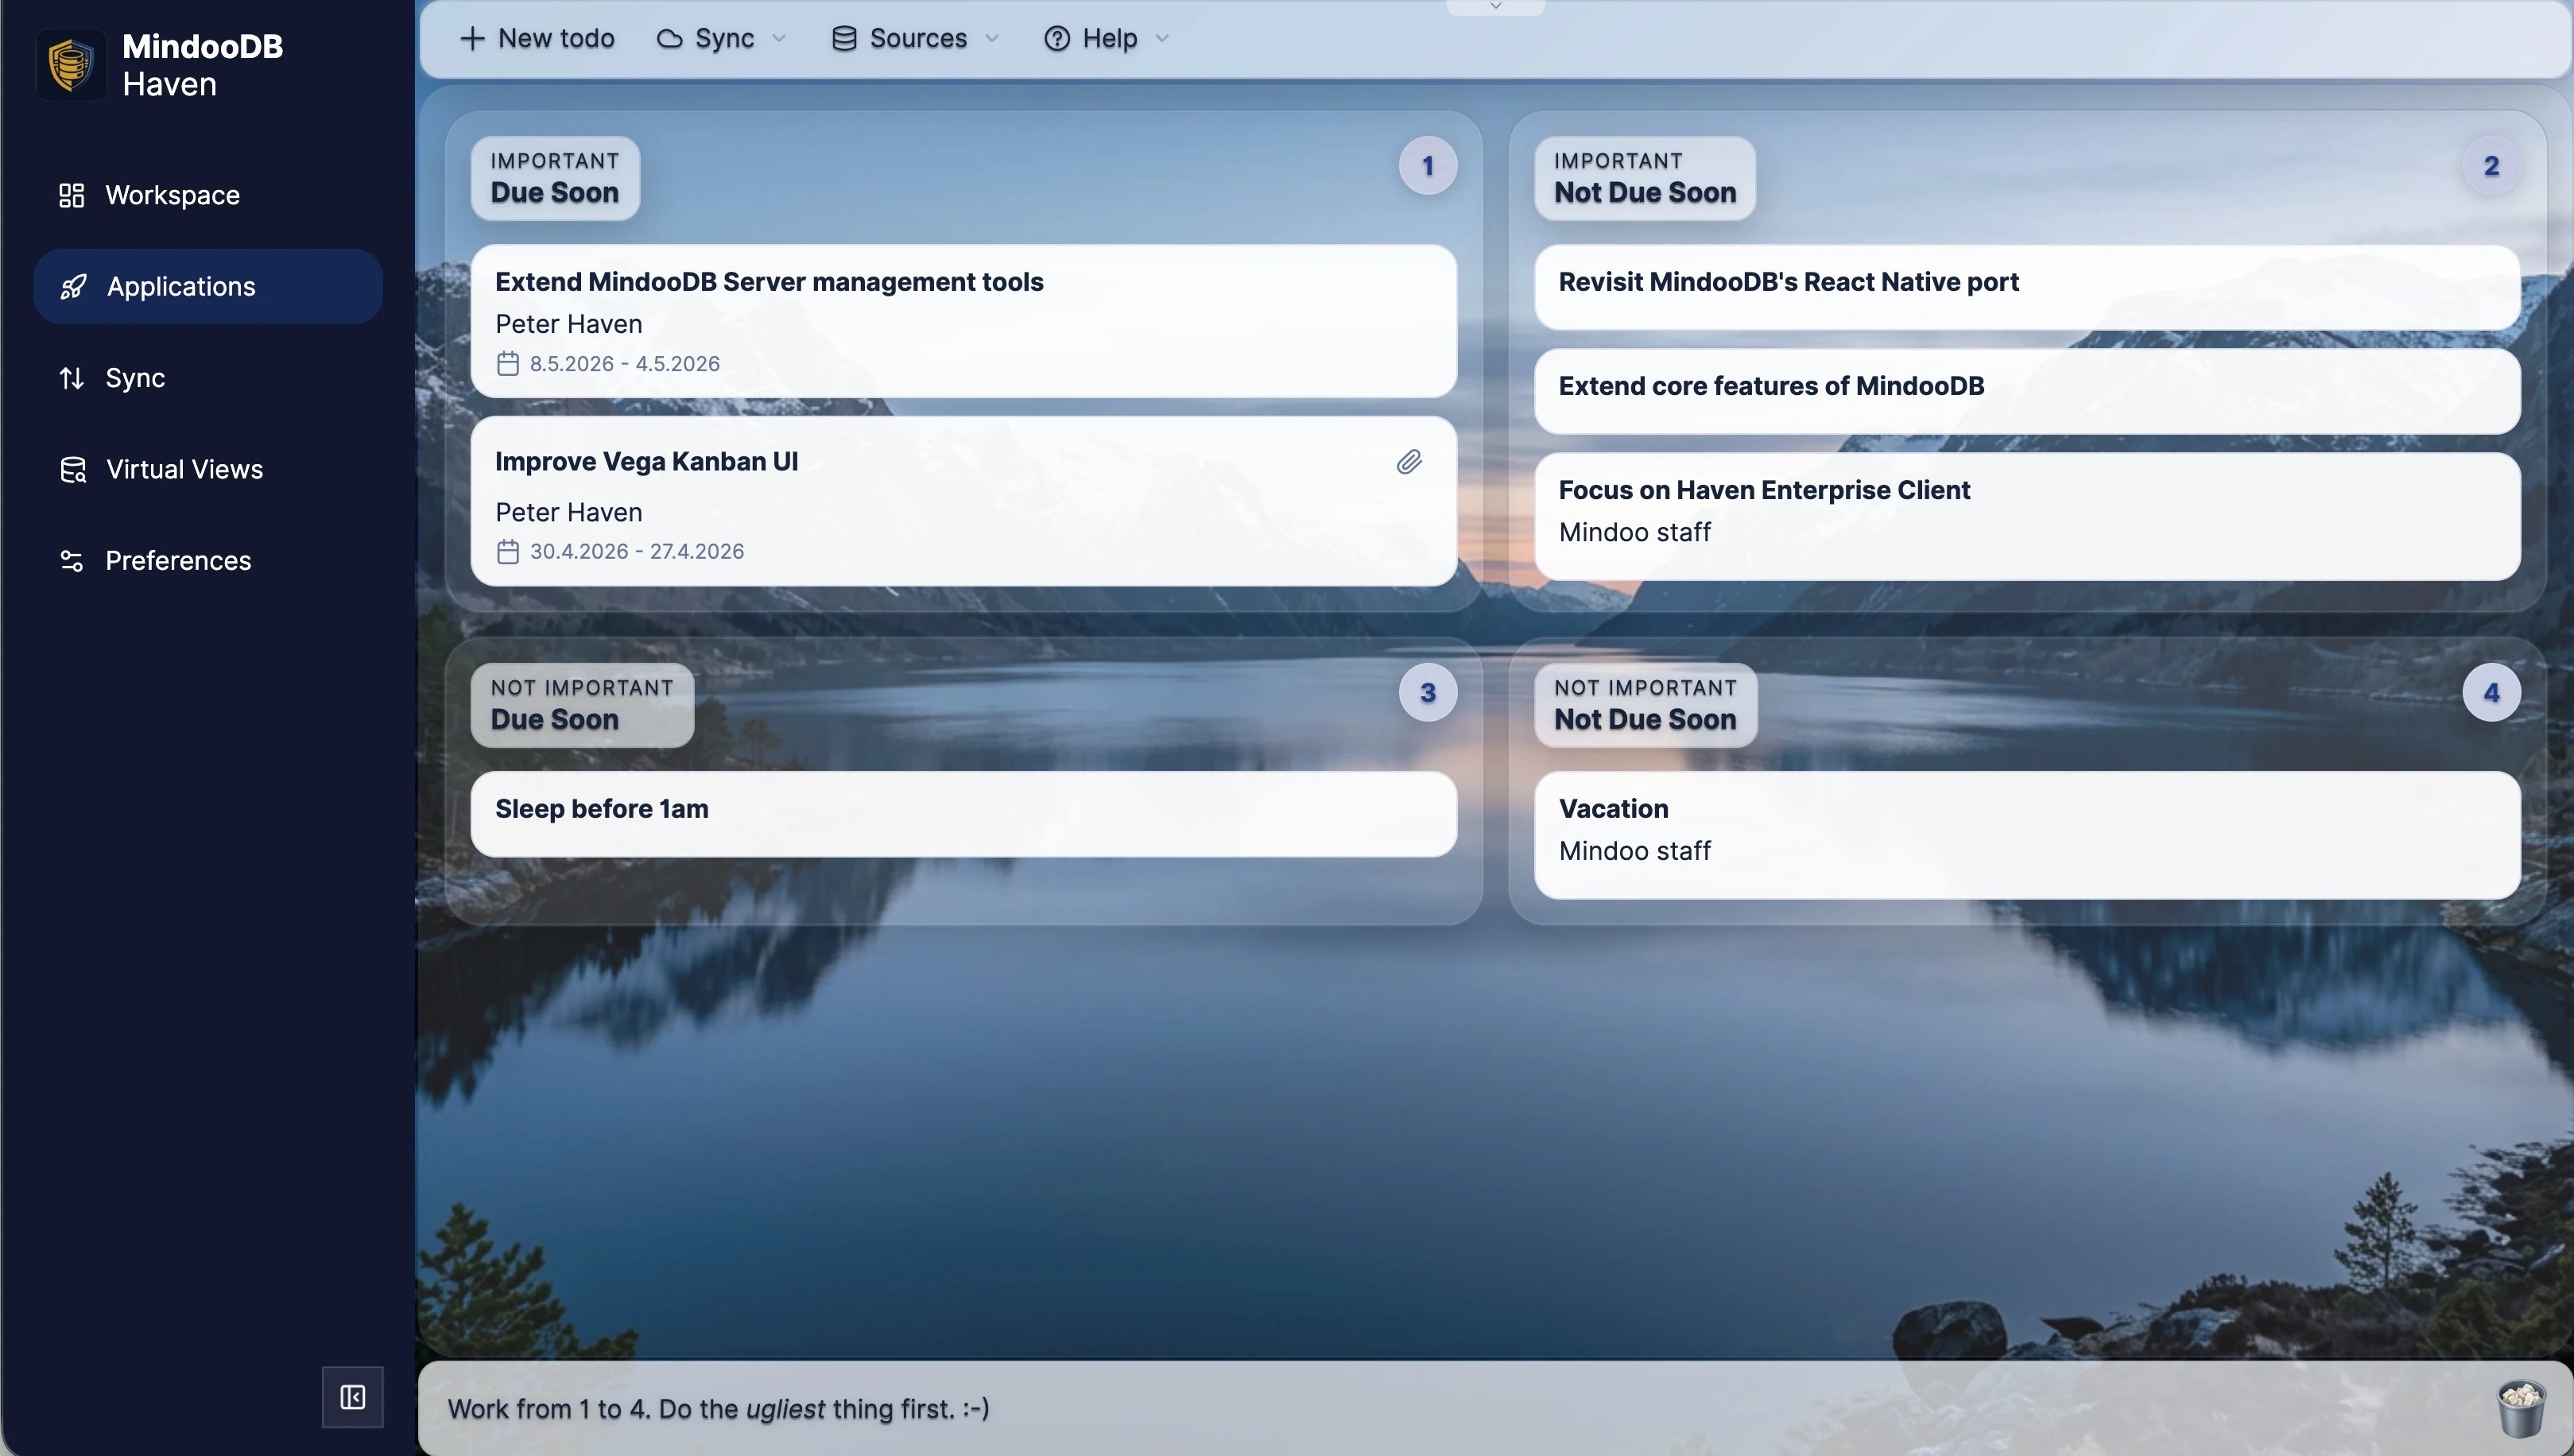Screen dimensions: 2574x1456
Task: Click the calendar icon on Extend MindooDB Server card
Action: pyautogui.click(x=509, y=363)
